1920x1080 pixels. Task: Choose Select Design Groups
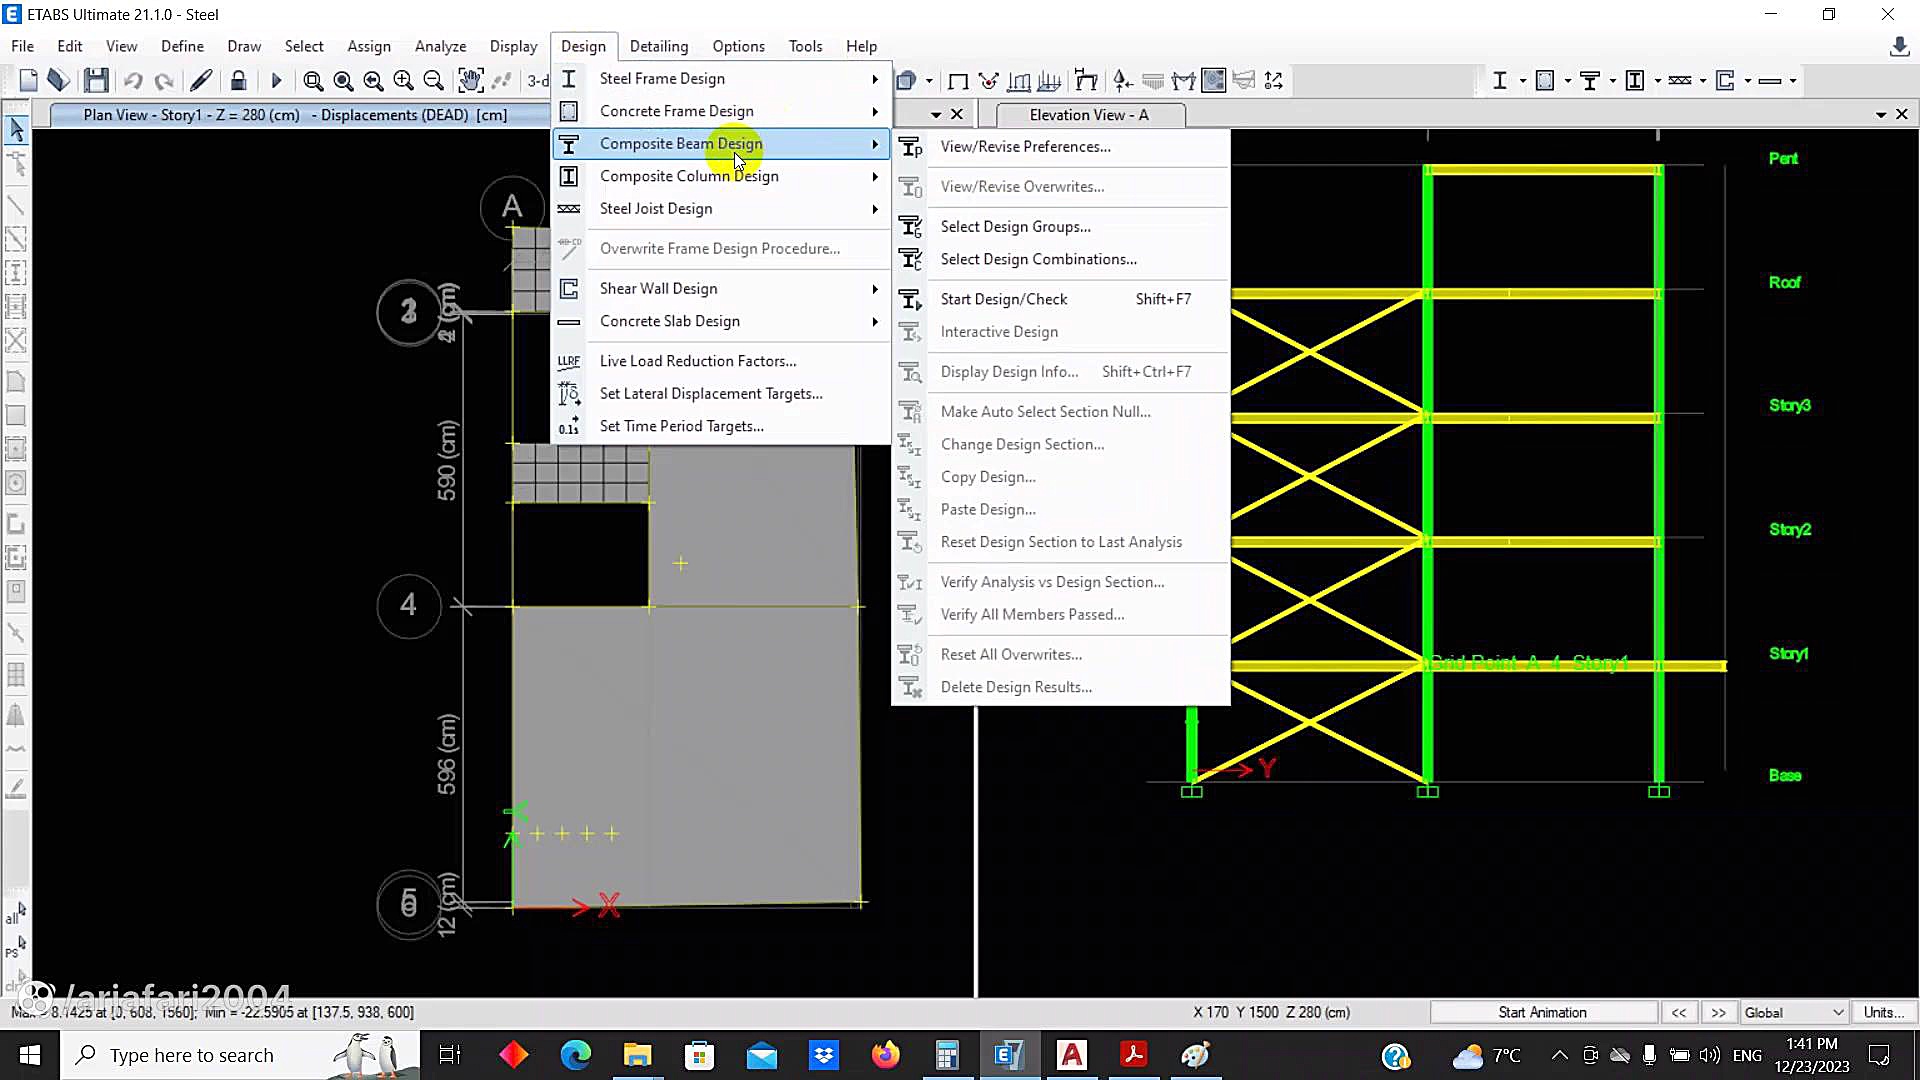1060,227
